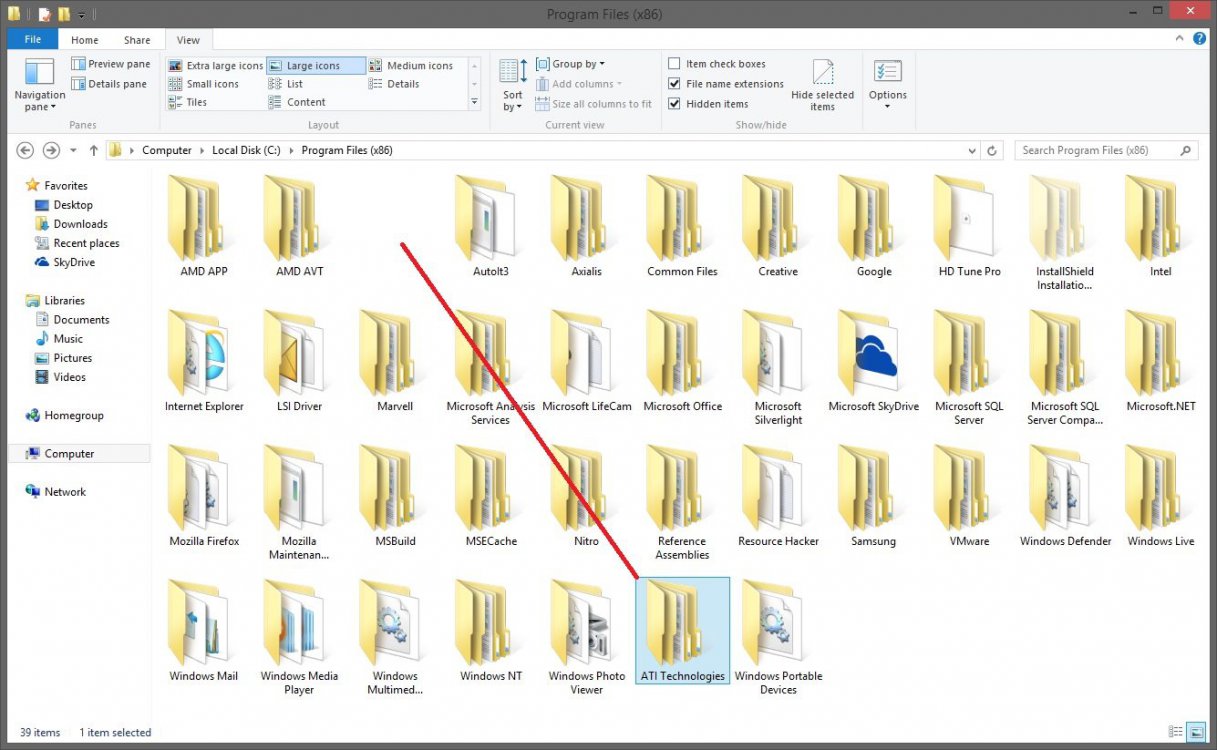Disable the File name extensions checkbox
The height and width of the screenshot is (750, 1217).
(675, 83)
